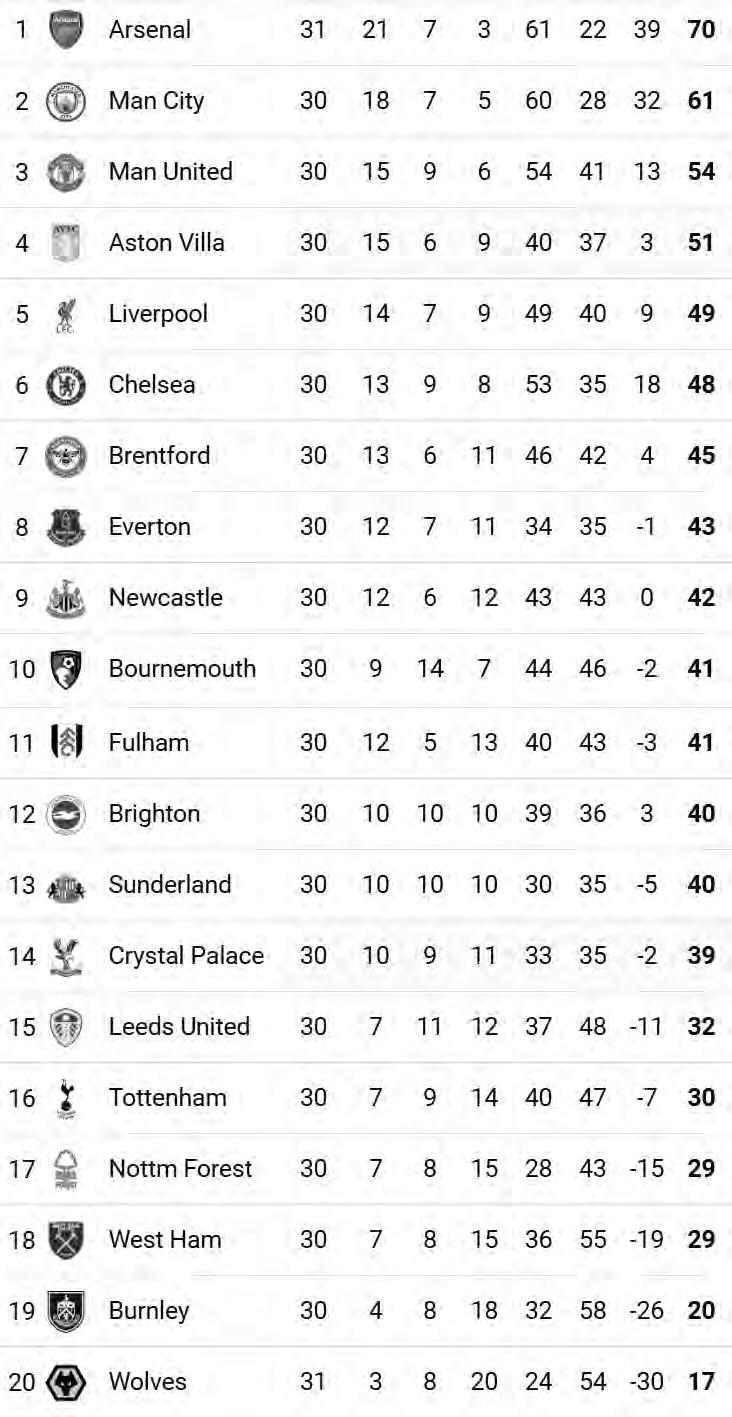Click the Liverpool club crest
The height and width of the screenshot is (1417, 732).
tap(66, 314)
